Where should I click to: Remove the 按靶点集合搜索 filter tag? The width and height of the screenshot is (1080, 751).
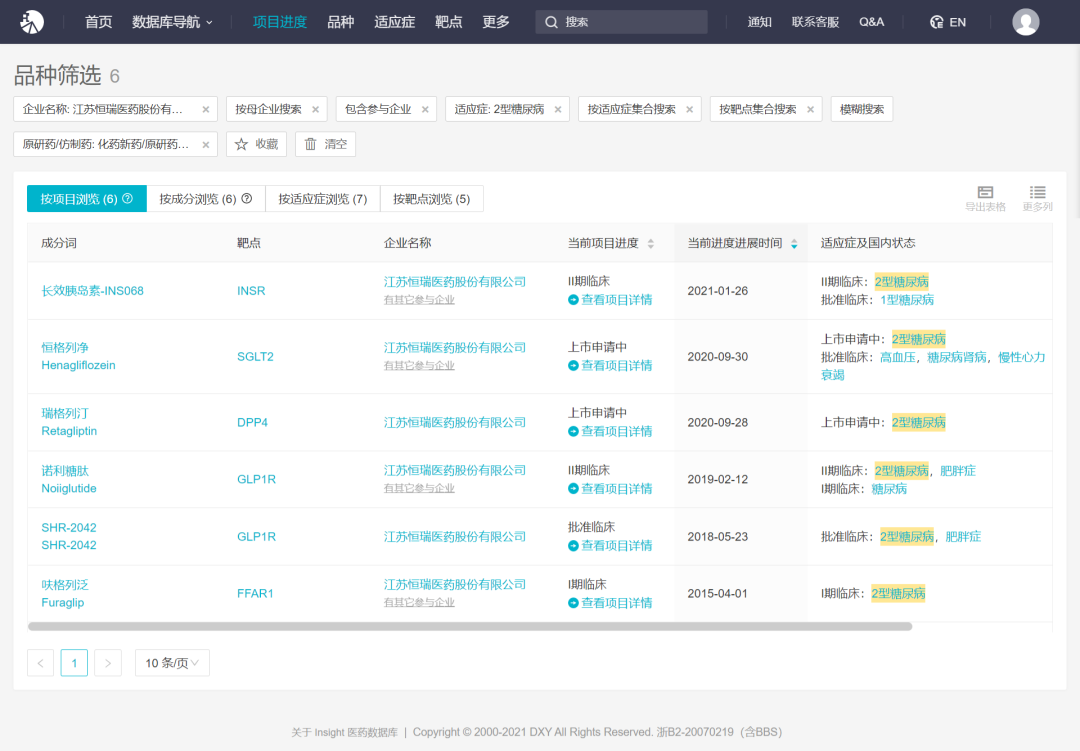click(x=811, y=110)
